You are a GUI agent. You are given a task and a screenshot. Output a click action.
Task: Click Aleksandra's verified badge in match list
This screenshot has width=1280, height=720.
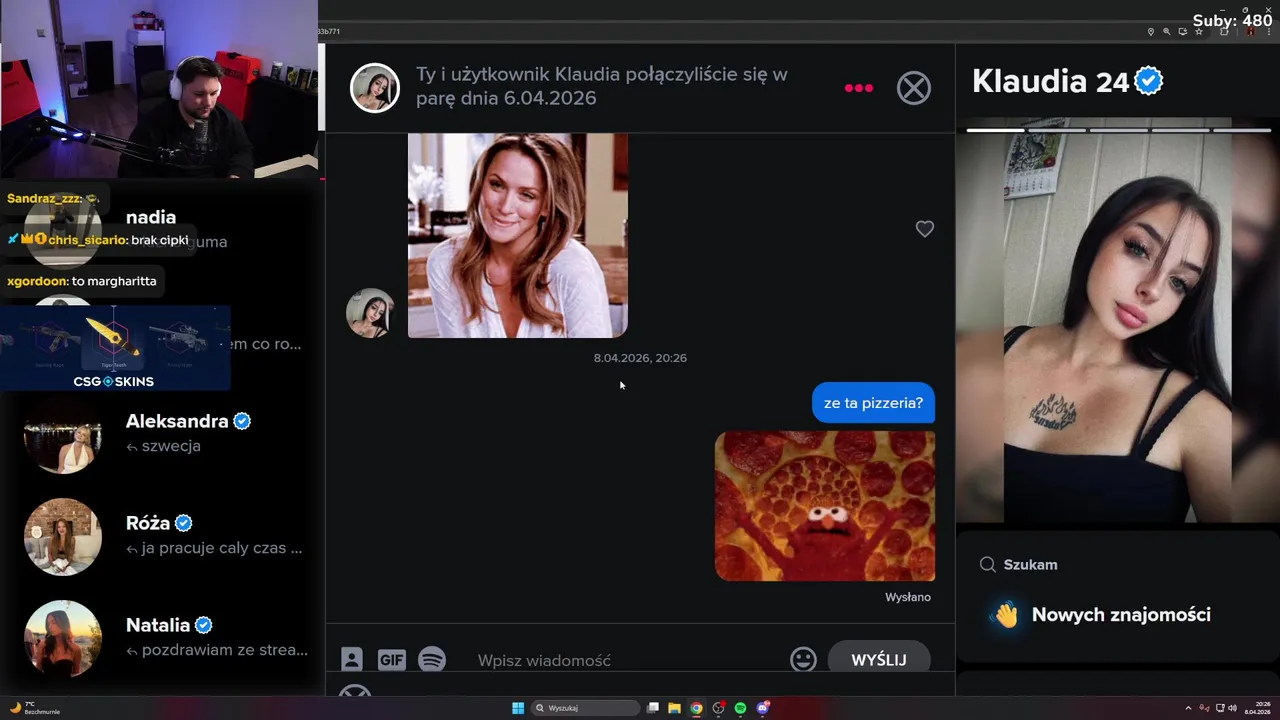tap(242, 421)
